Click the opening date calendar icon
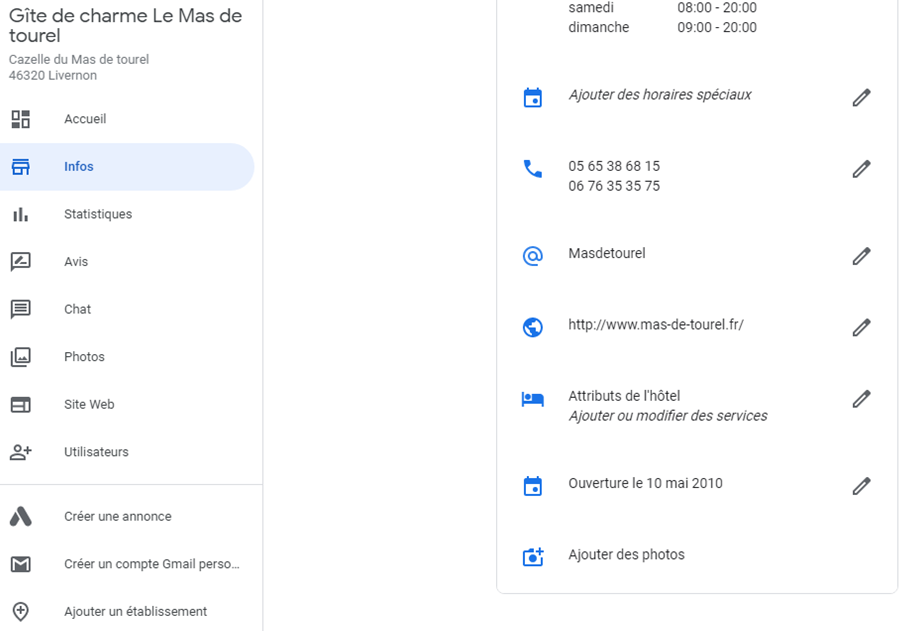The height and width of the screenshot is (631, 923). (x=533, y=486)
